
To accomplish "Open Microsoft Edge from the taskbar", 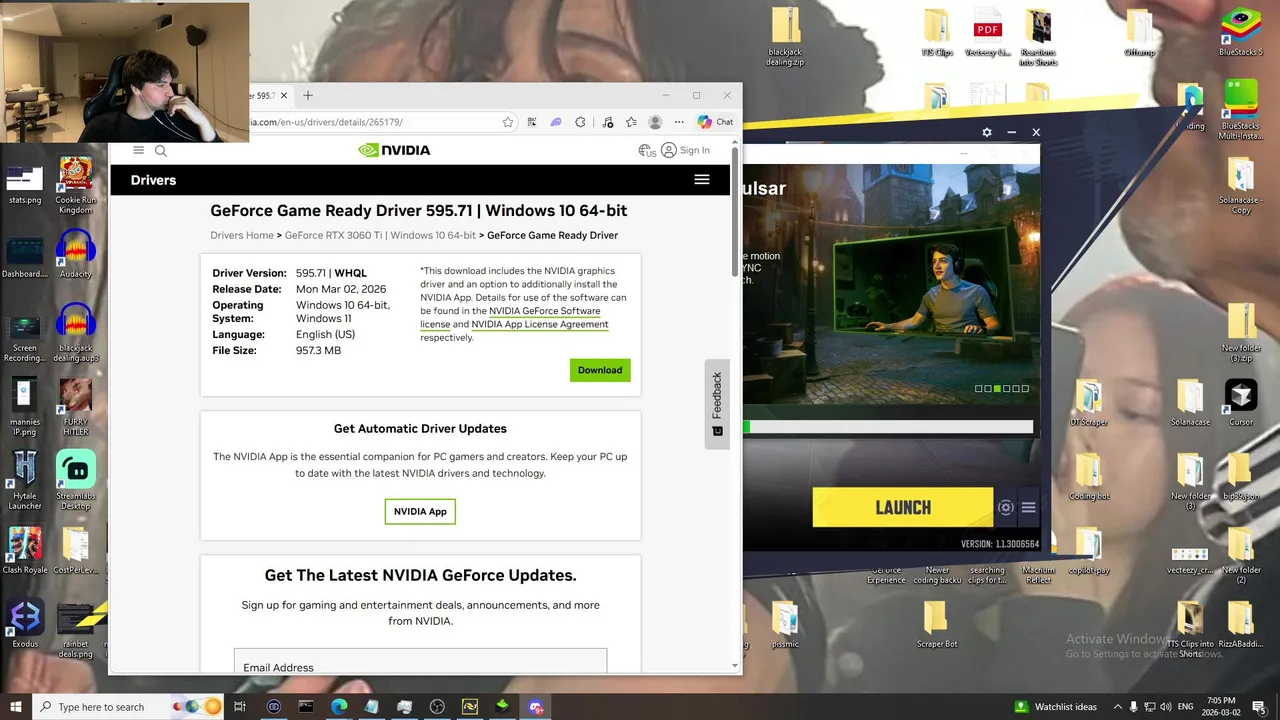I will coord(339,707).
